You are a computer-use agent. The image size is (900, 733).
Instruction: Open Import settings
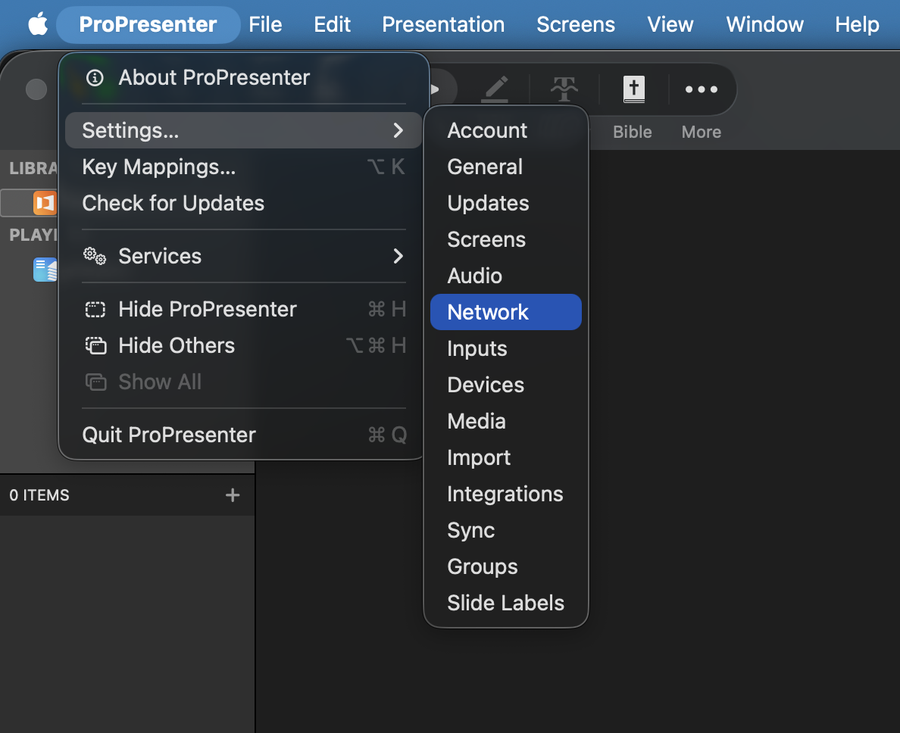point(506,457)
